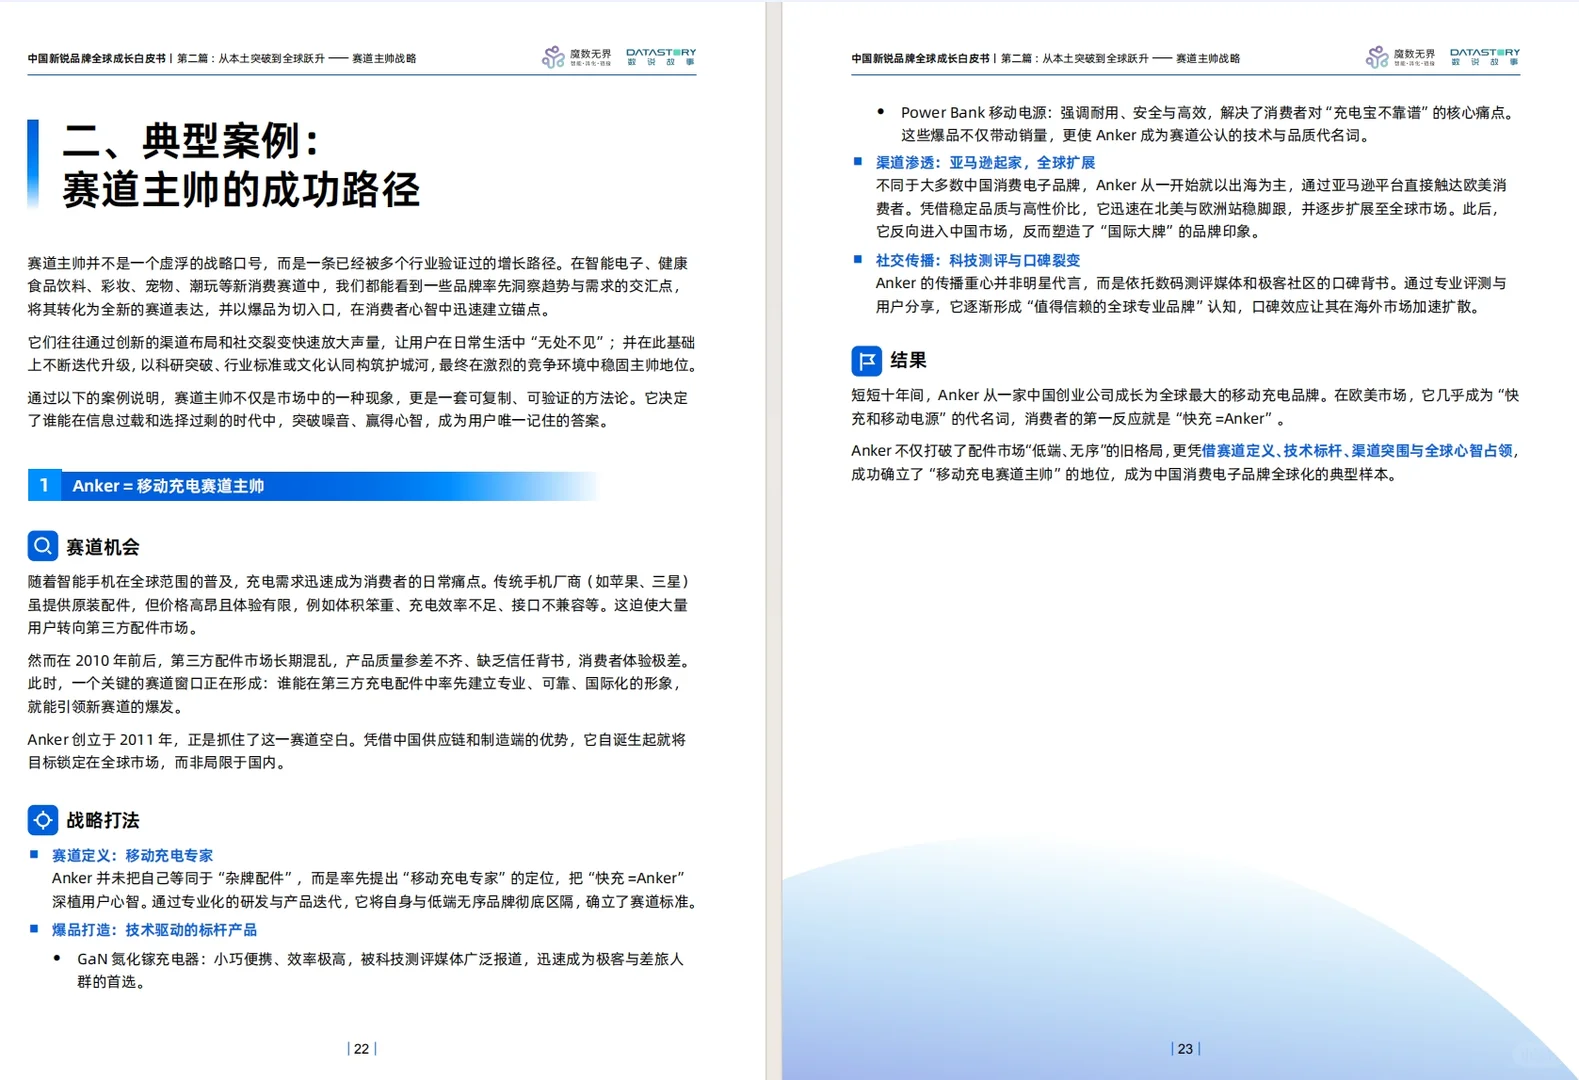Image resolution: width=1579 pixels, height=1080 pixels.
Task: Click the 战略打法 section heading
Action: pos(103,821)
